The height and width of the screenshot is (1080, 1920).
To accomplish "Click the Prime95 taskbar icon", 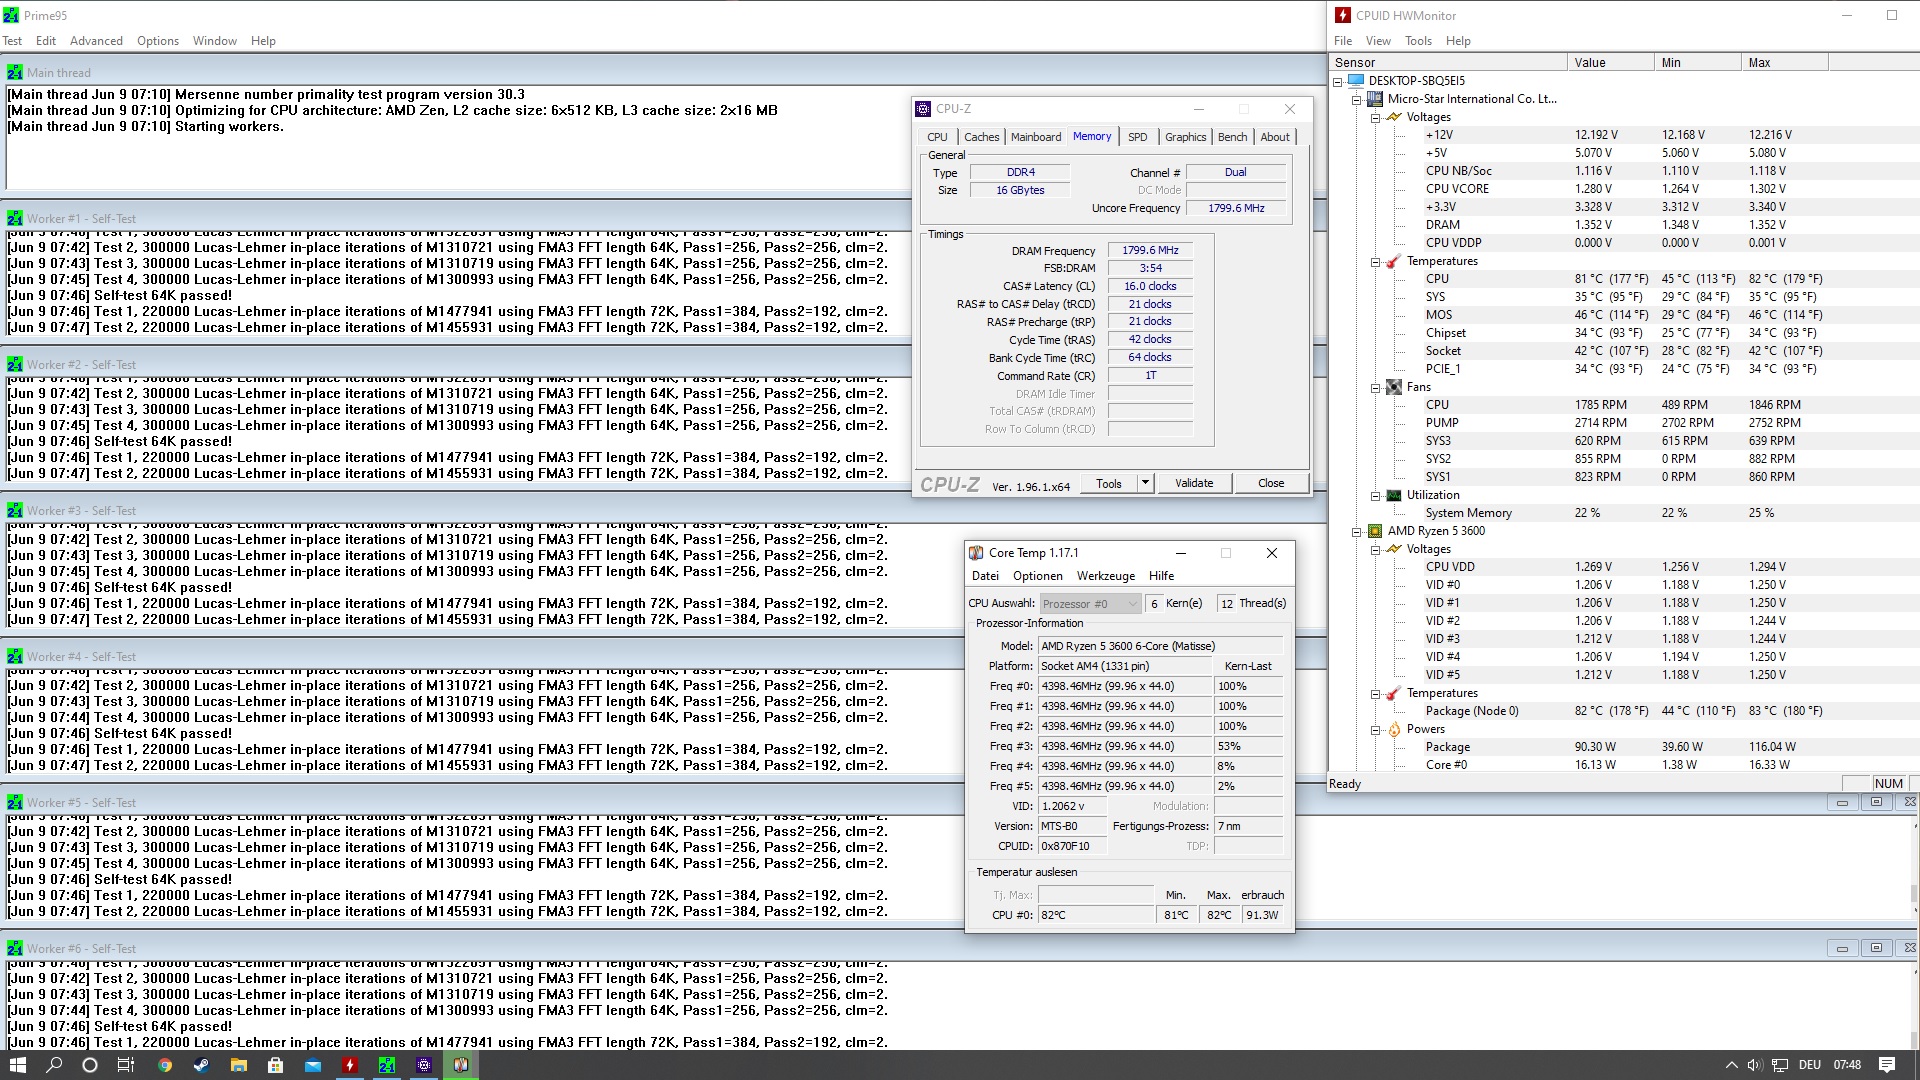I will click(x=387, y=1065).
